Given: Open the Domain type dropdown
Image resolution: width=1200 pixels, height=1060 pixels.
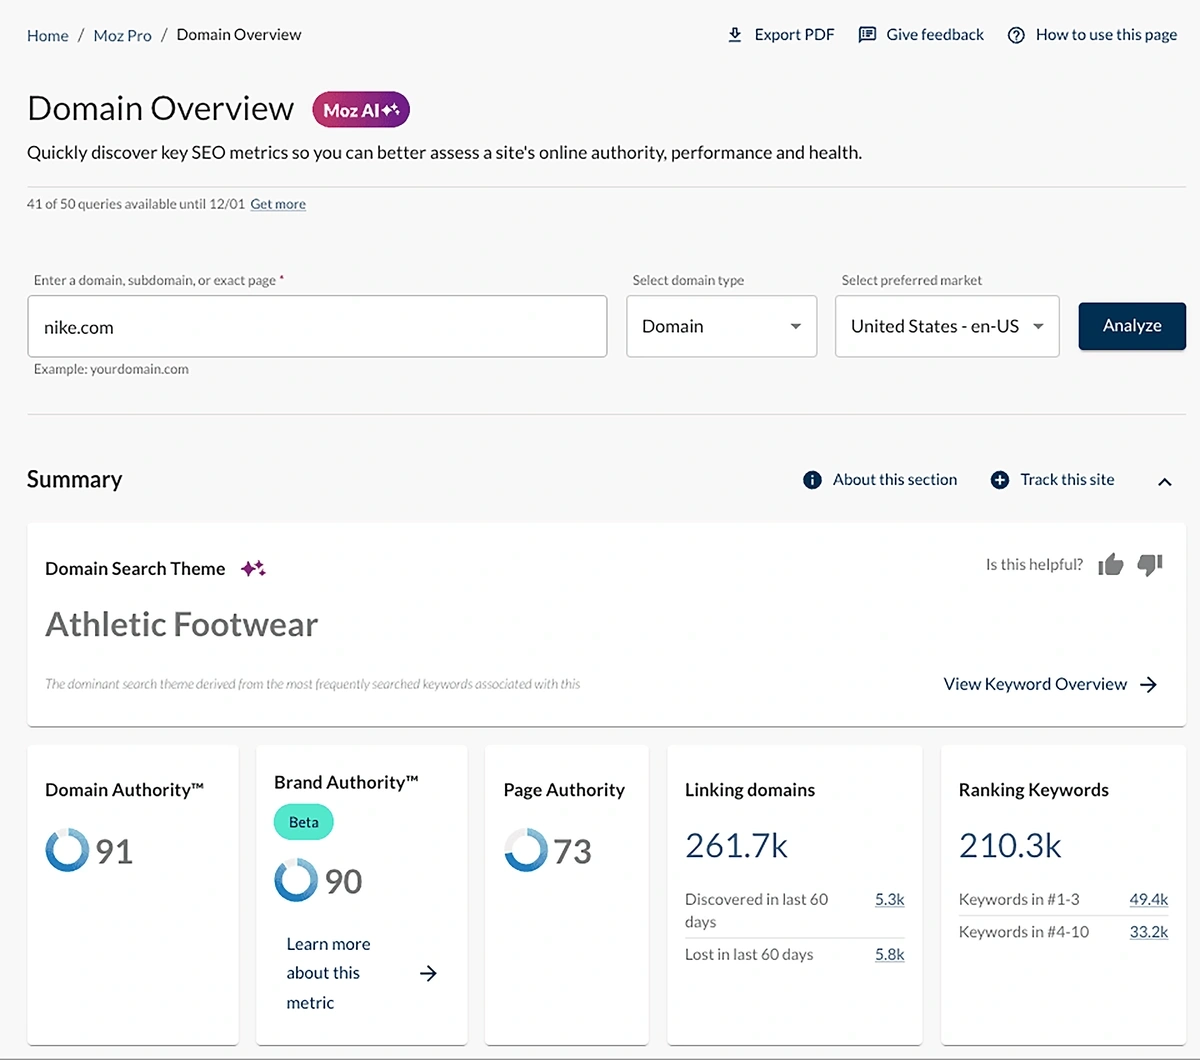Looking at the screenshot, I should [722, 326].
